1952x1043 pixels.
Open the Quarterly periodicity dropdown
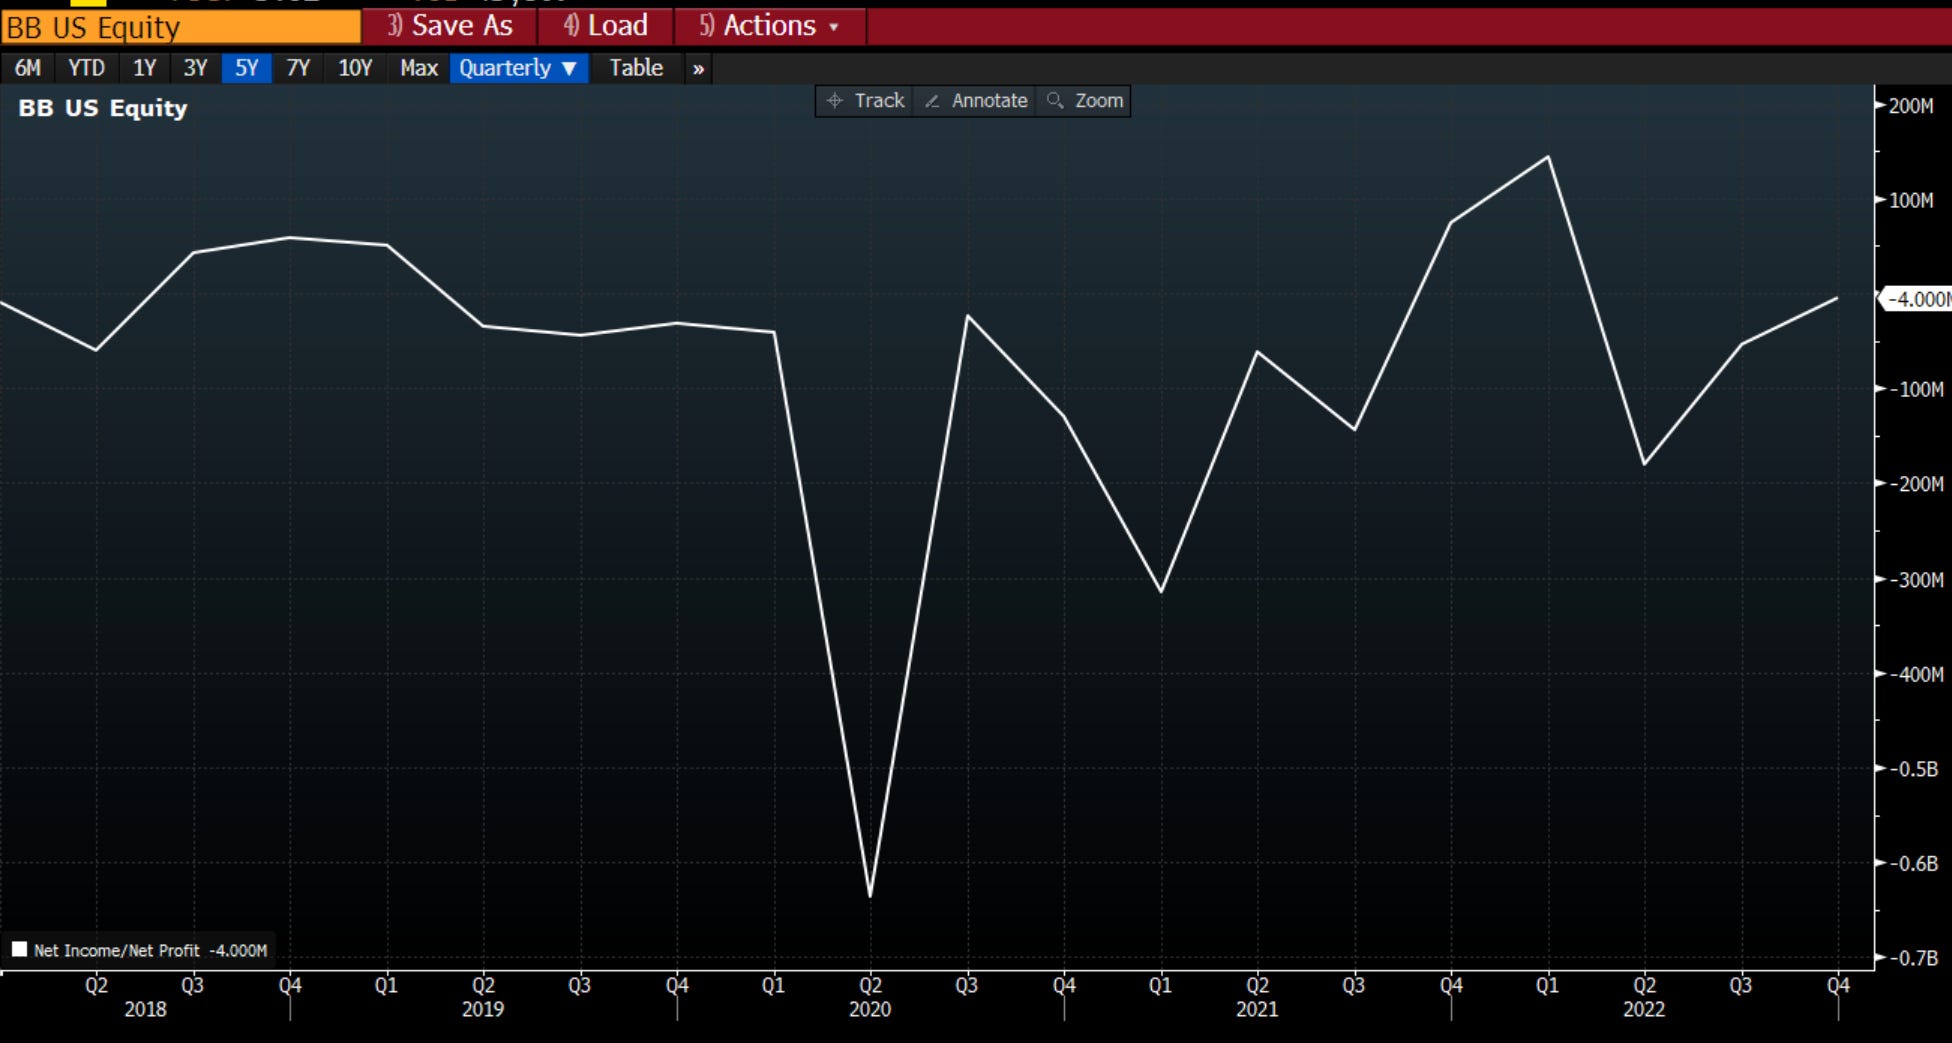[x=518, y=68]
